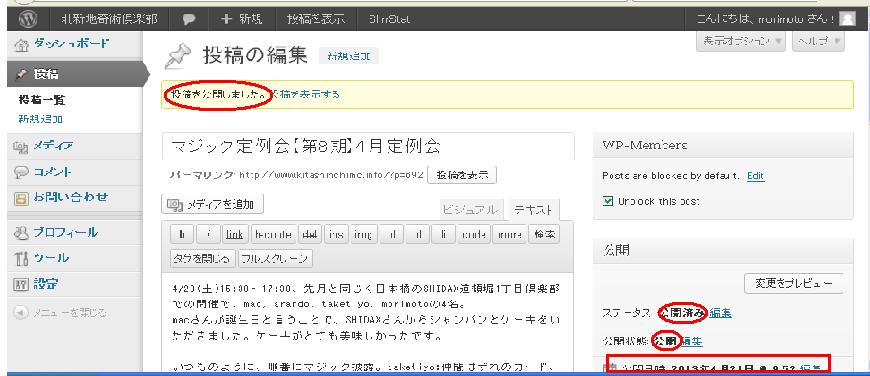Open the WordPress logo menu
870x376 pixels.
click(27, 19)
